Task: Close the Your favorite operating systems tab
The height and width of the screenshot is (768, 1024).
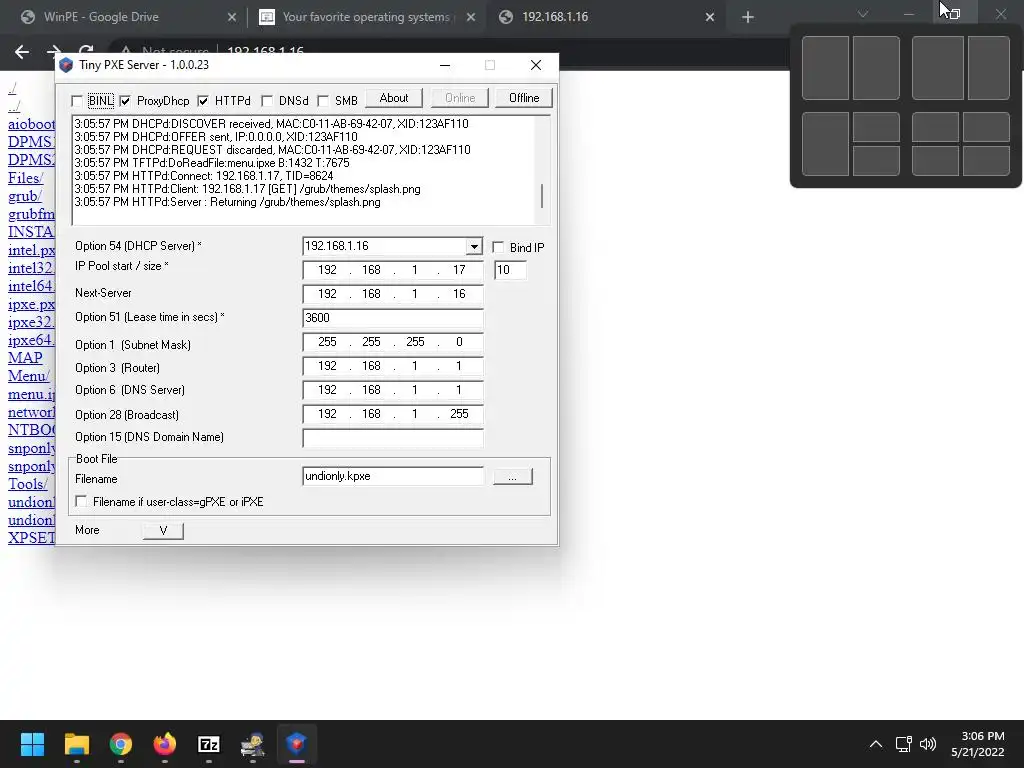Action: [471, 17]
